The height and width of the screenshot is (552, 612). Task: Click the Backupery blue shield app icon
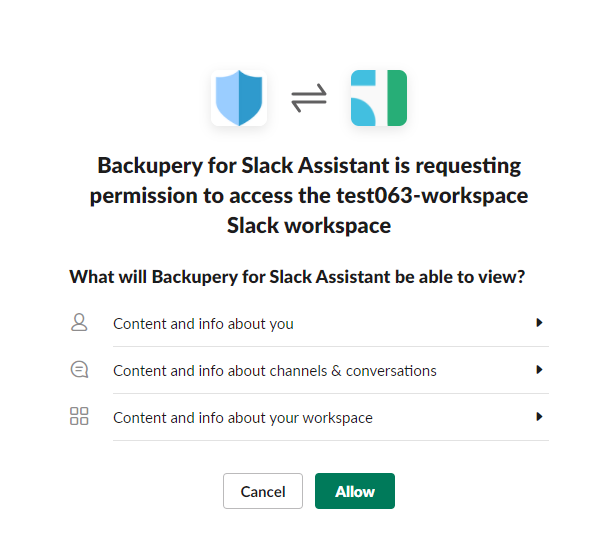point(239,98)
